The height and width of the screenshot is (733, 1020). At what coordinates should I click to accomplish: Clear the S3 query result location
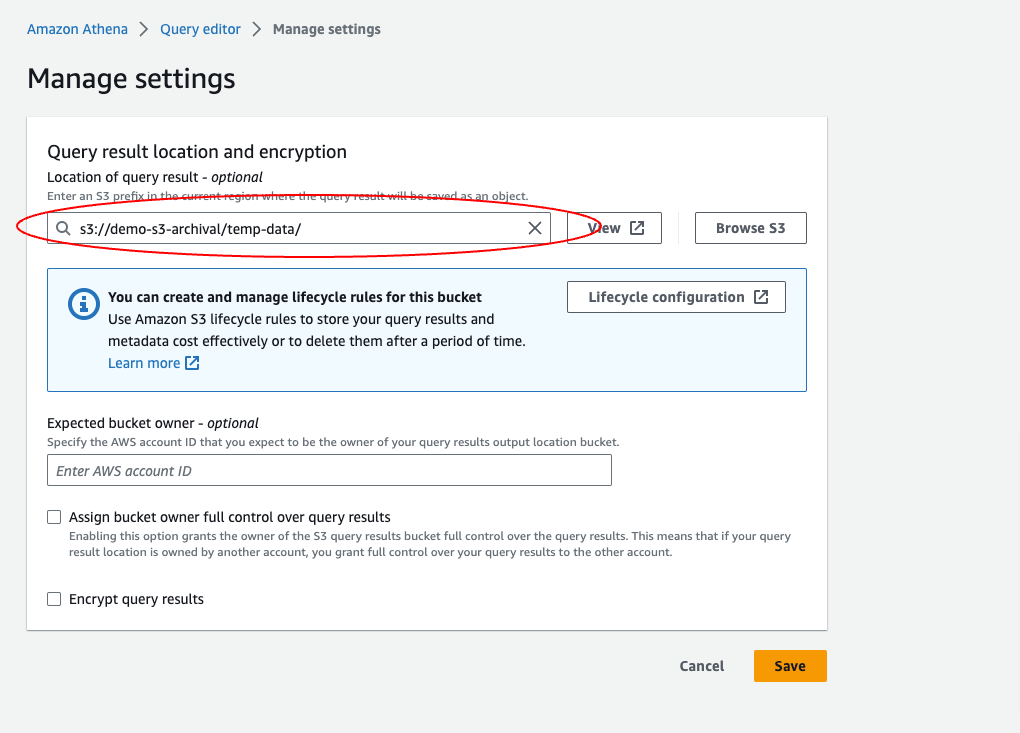535,228
